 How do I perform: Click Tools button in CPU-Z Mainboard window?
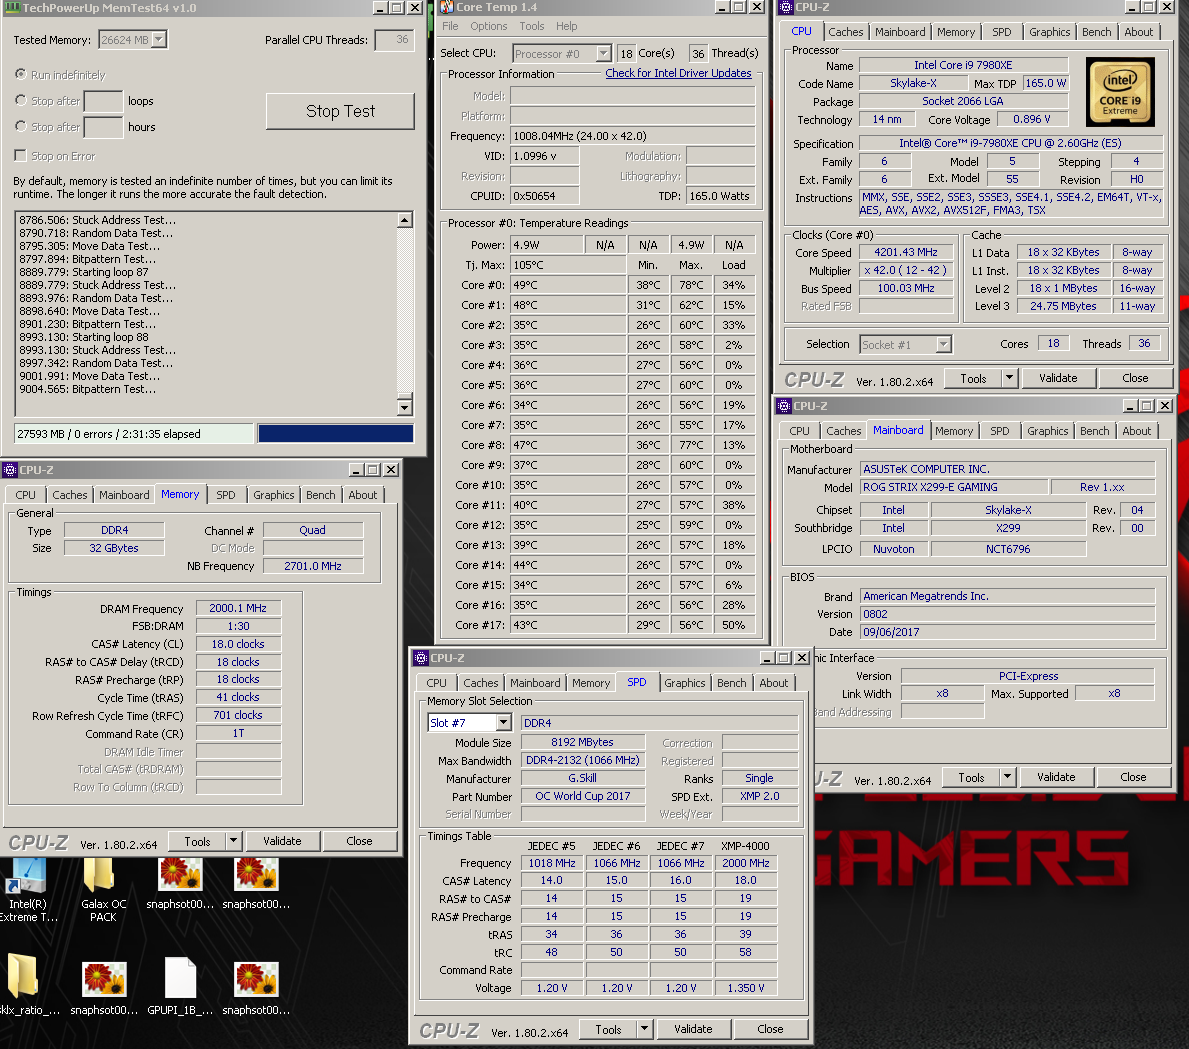pyautogui.click(x=971, y=777)
